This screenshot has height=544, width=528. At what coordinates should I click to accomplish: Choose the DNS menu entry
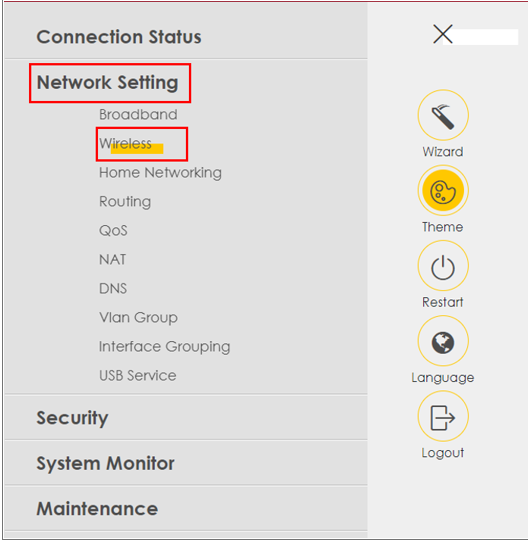[113, 289]
